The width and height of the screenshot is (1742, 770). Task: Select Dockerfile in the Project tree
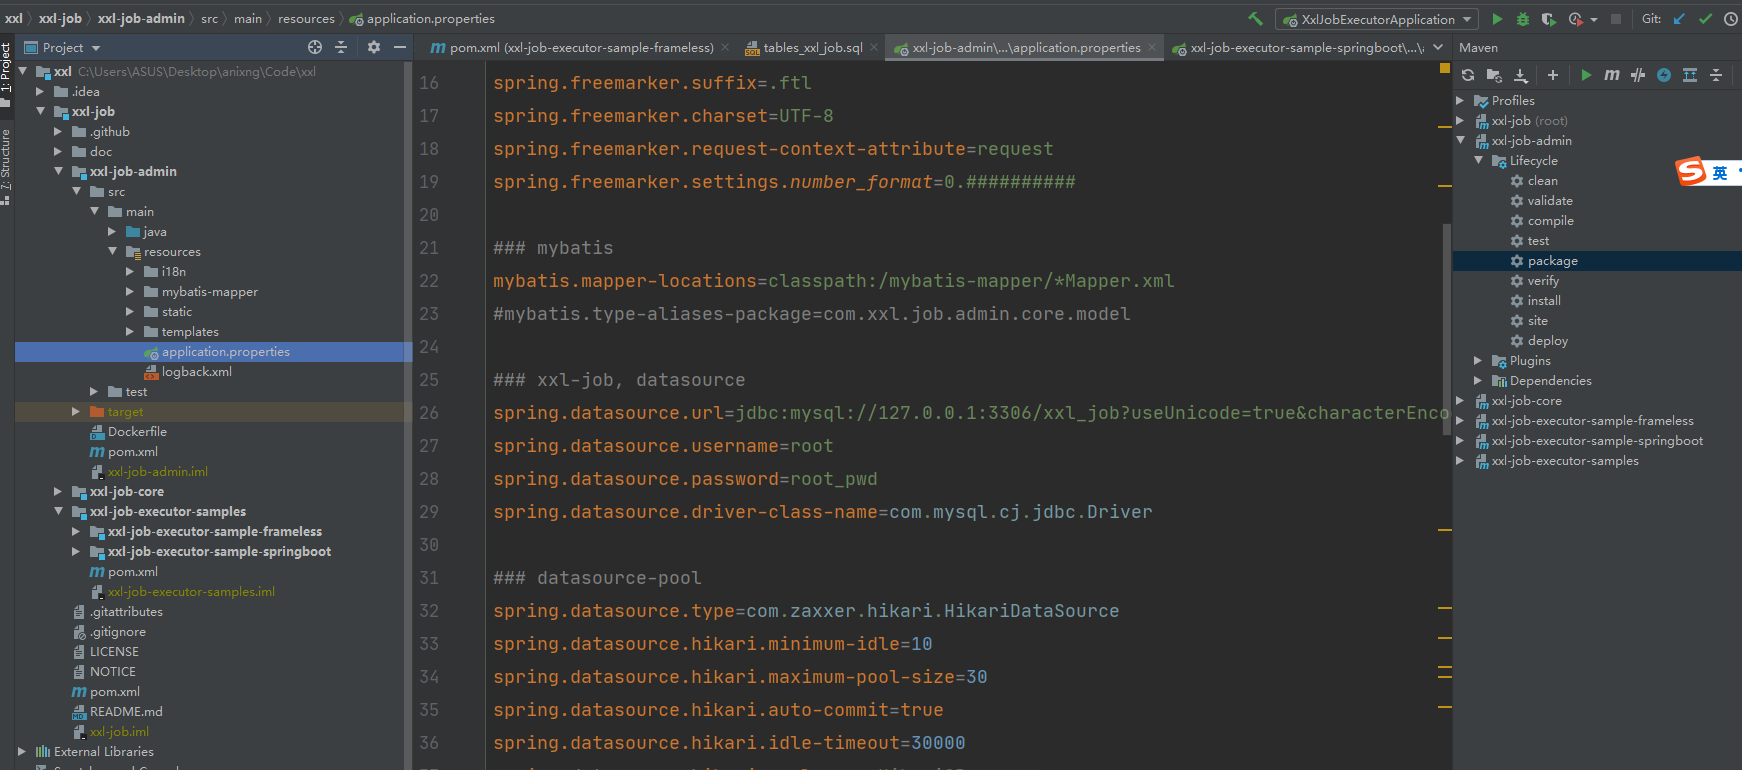click(137, 431)
